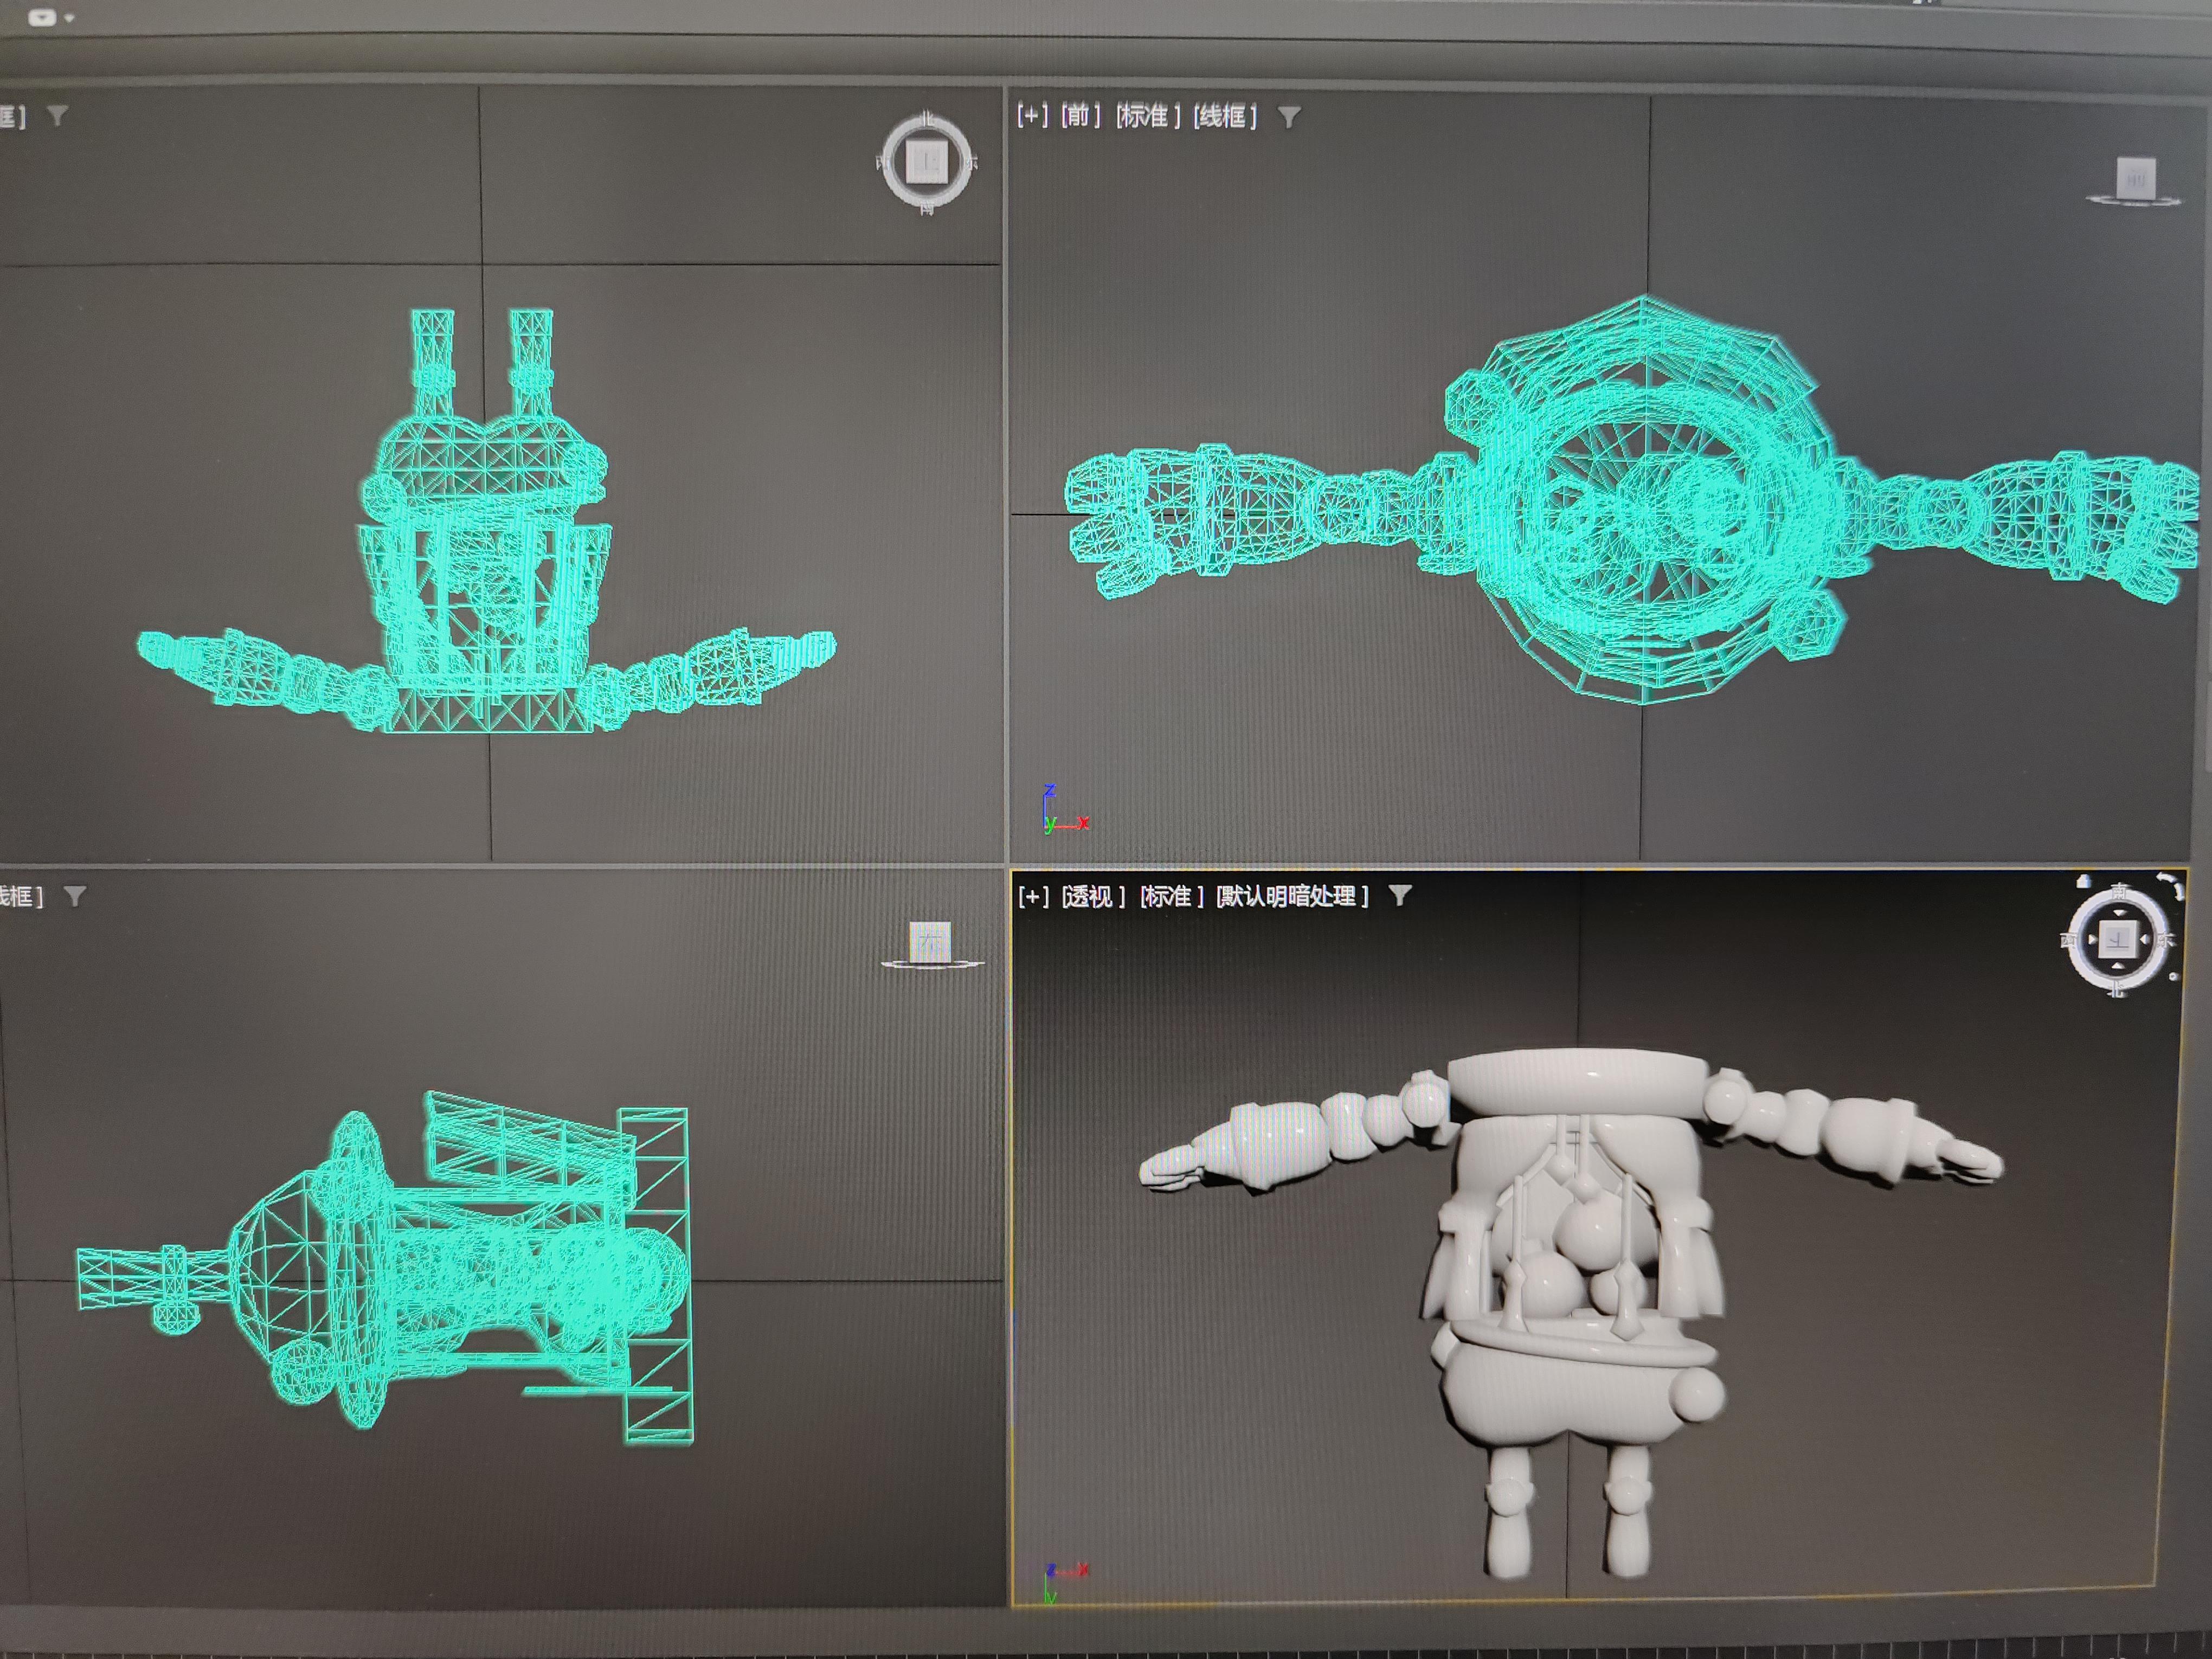Open the [透视] point-of-view menu
2212x1659 pixels.
pos(1093,896)
